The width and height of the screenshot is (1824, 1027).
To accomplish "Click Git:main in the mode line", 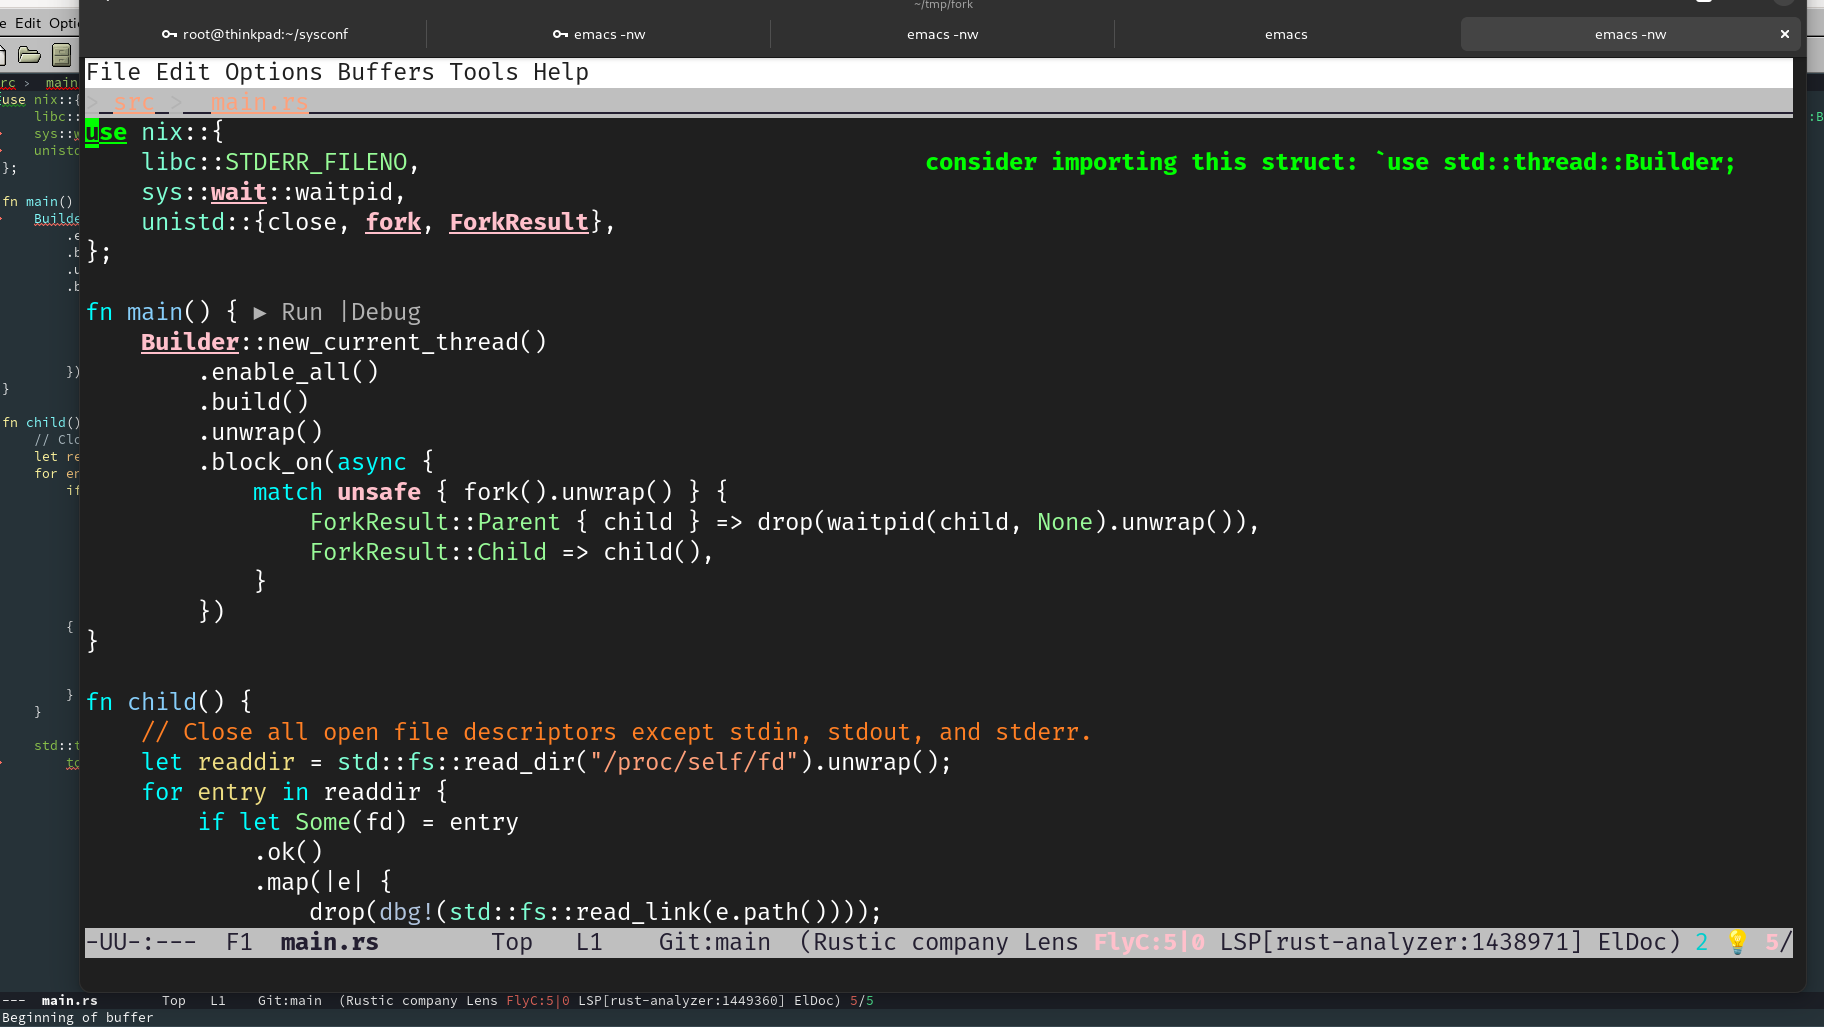I will coord(715,942).
